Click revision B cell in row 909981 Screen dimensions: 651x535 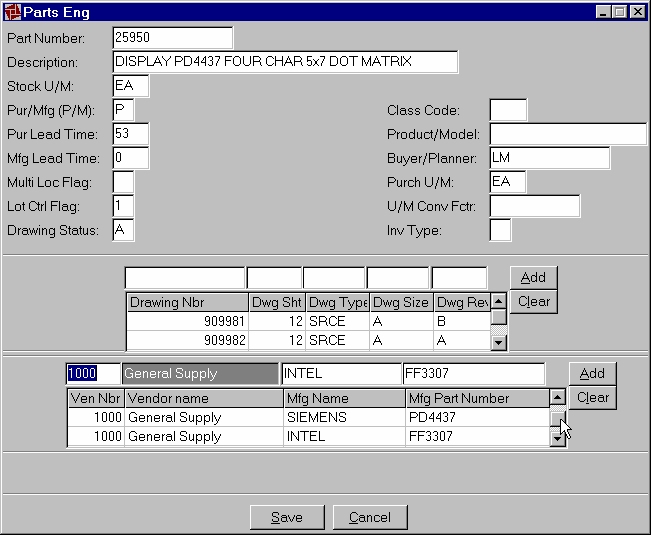click(x=462, y=321)
